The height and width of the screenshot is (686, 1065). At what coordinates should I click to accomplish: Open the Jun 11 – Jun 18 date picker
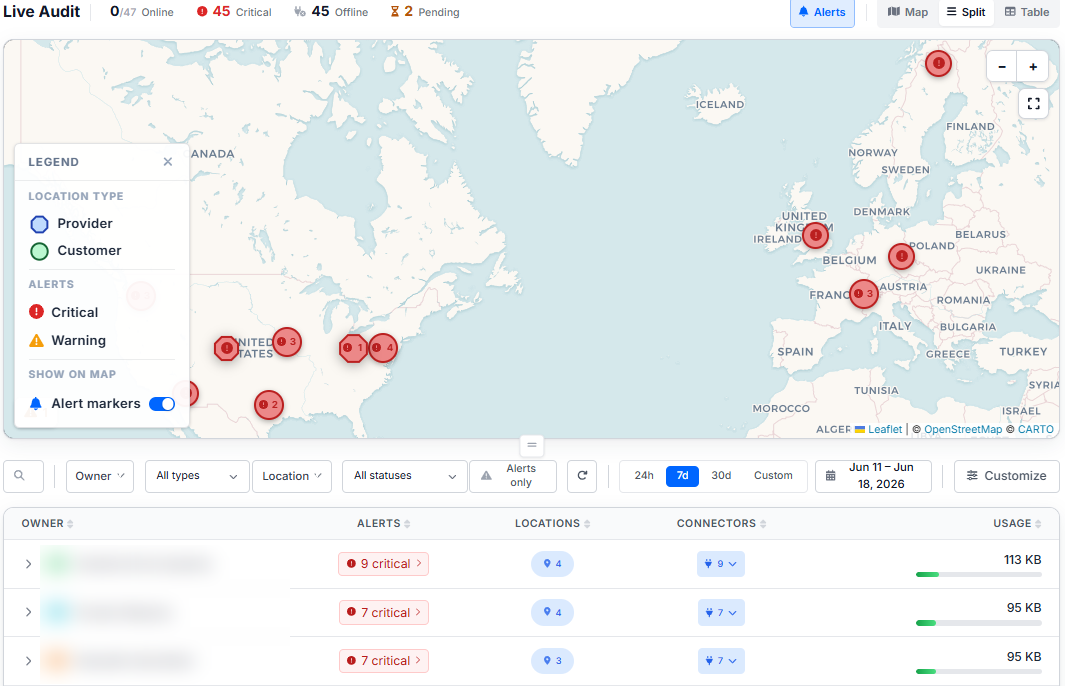873,476
